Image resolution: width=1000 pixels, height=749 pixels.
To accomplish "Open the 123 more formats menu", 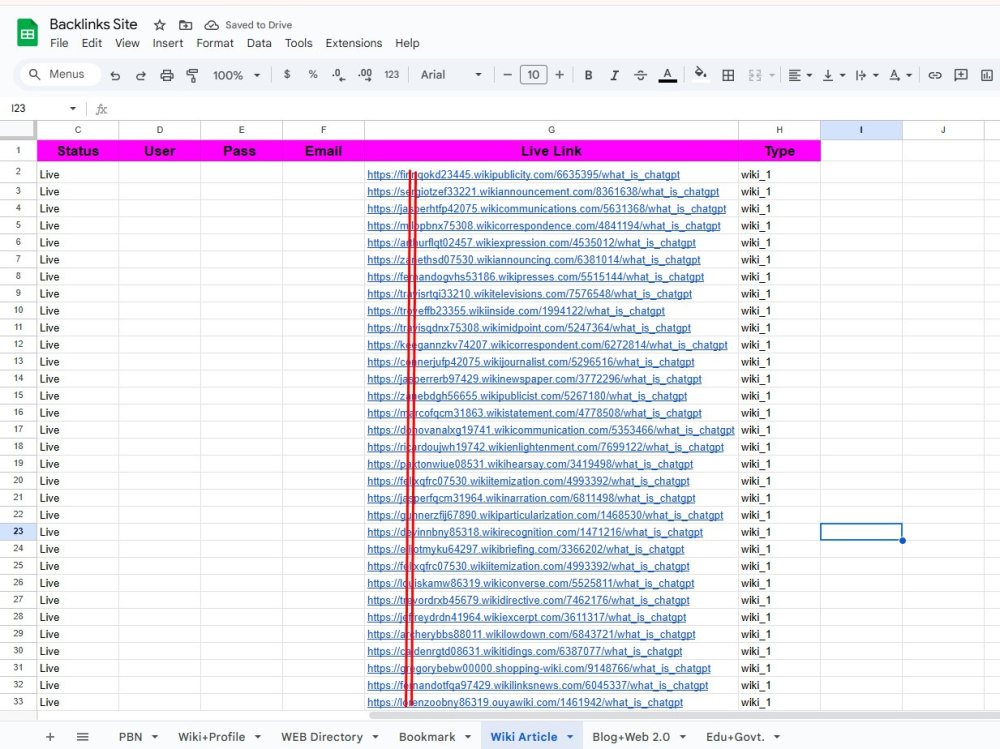I will pyautogui.click(x=392, y=75).
